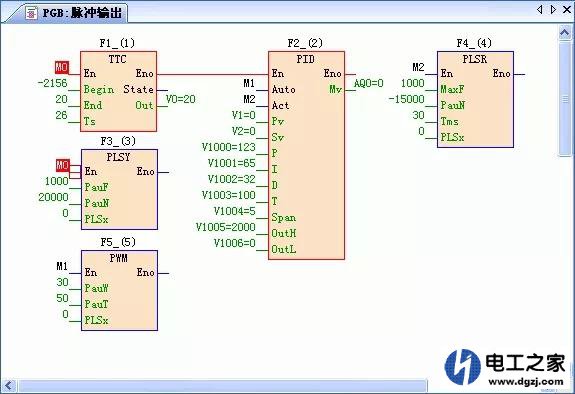Click the F5_(5) block label

pyautogui.click(x=118, y=242)
